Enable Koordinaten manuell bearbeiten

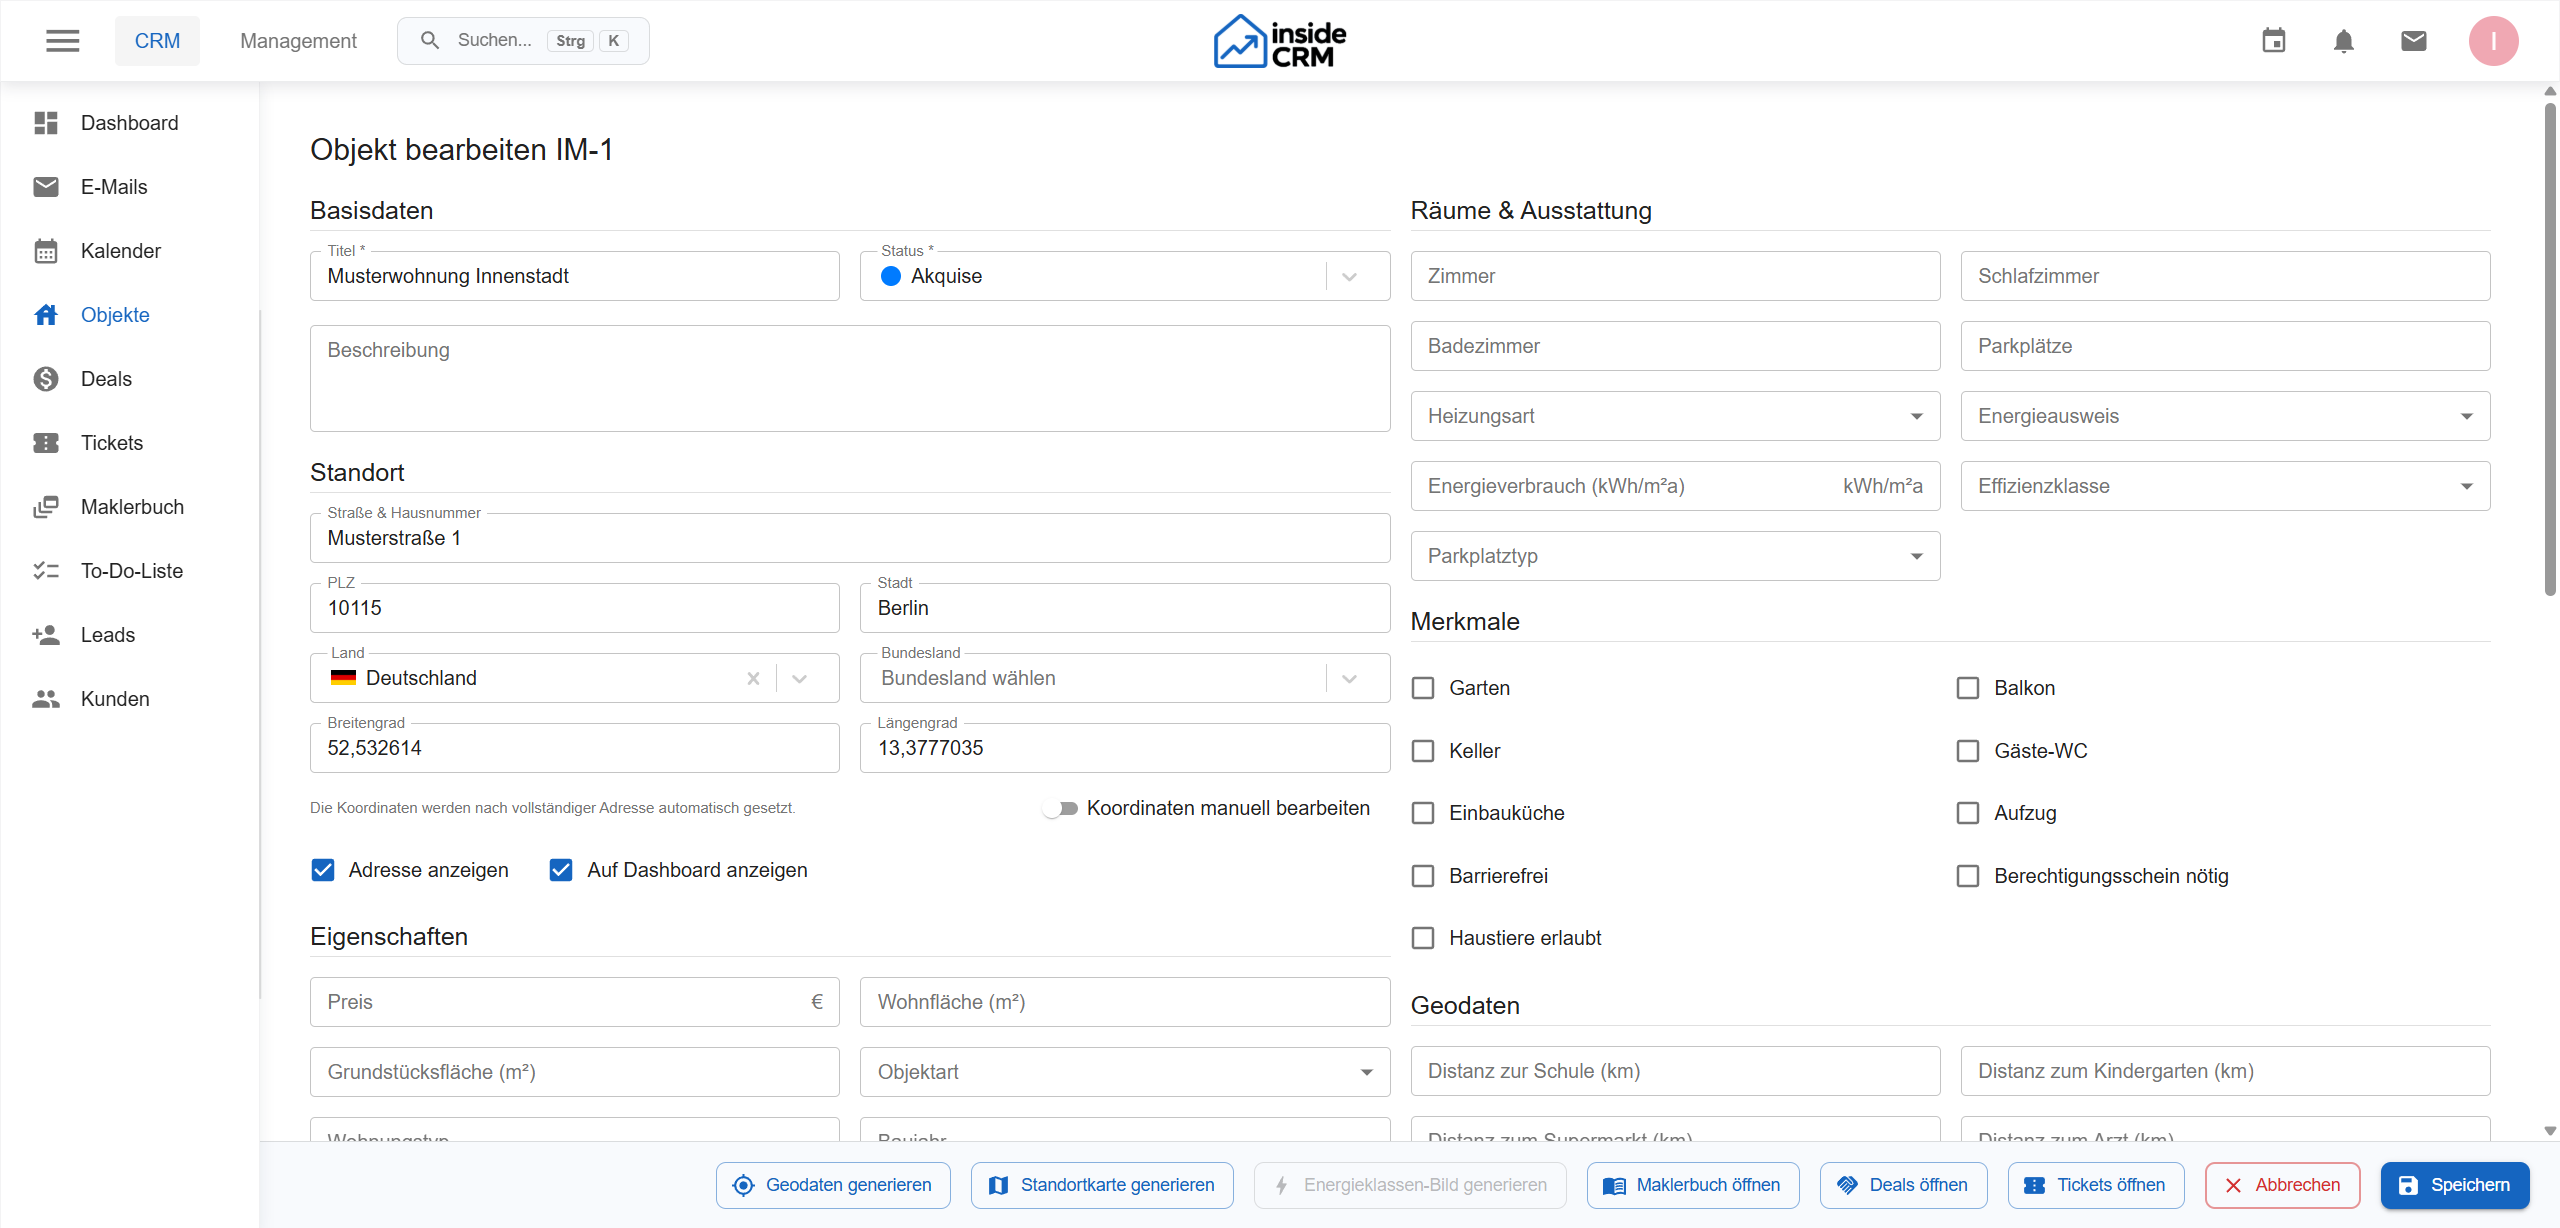pyautogui.click(x=1062, y=808)
